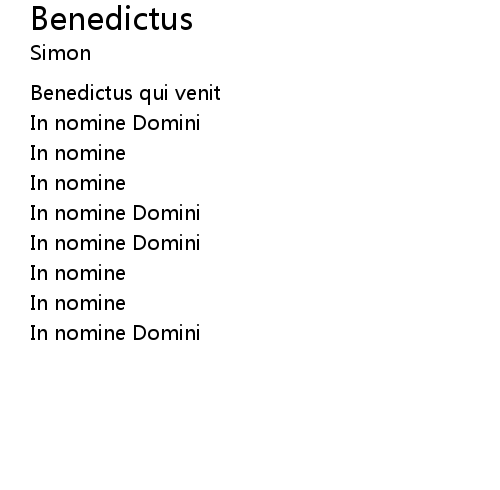Click the final "In nomine Domini" line

pos(115,333)
